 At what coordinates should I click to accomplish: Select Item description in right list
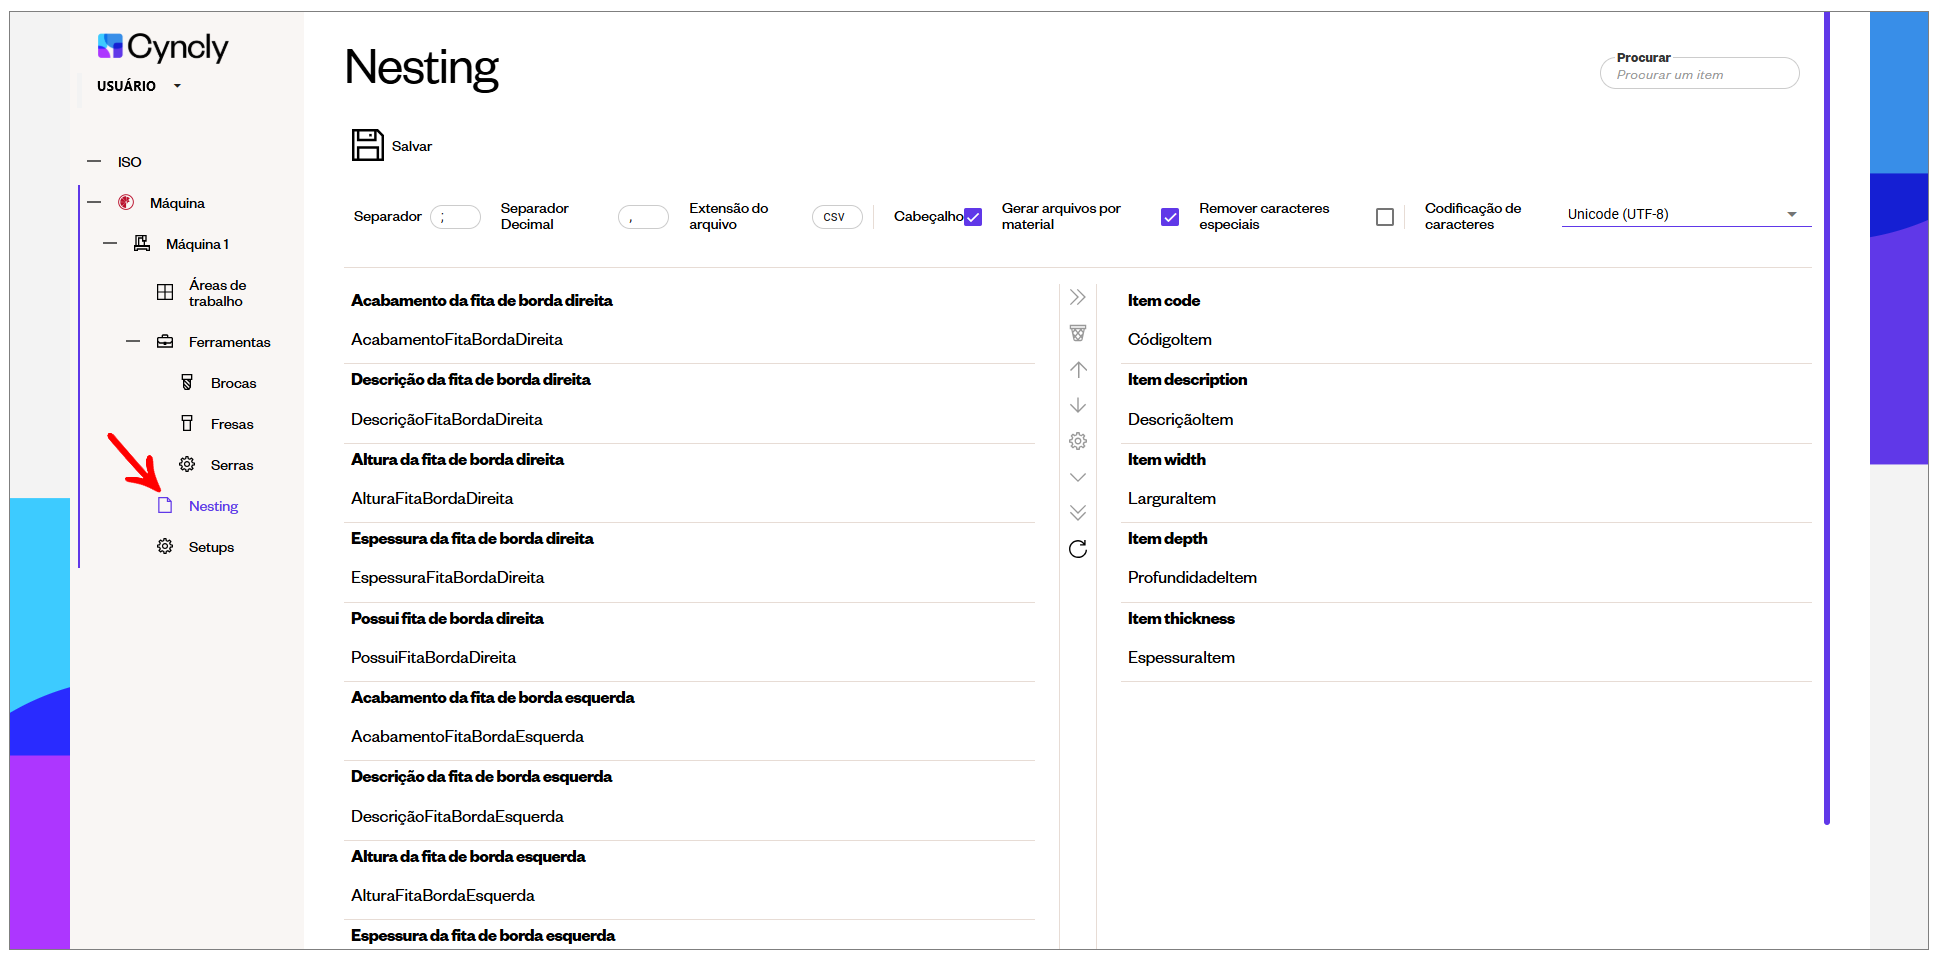click(1187, 379)
